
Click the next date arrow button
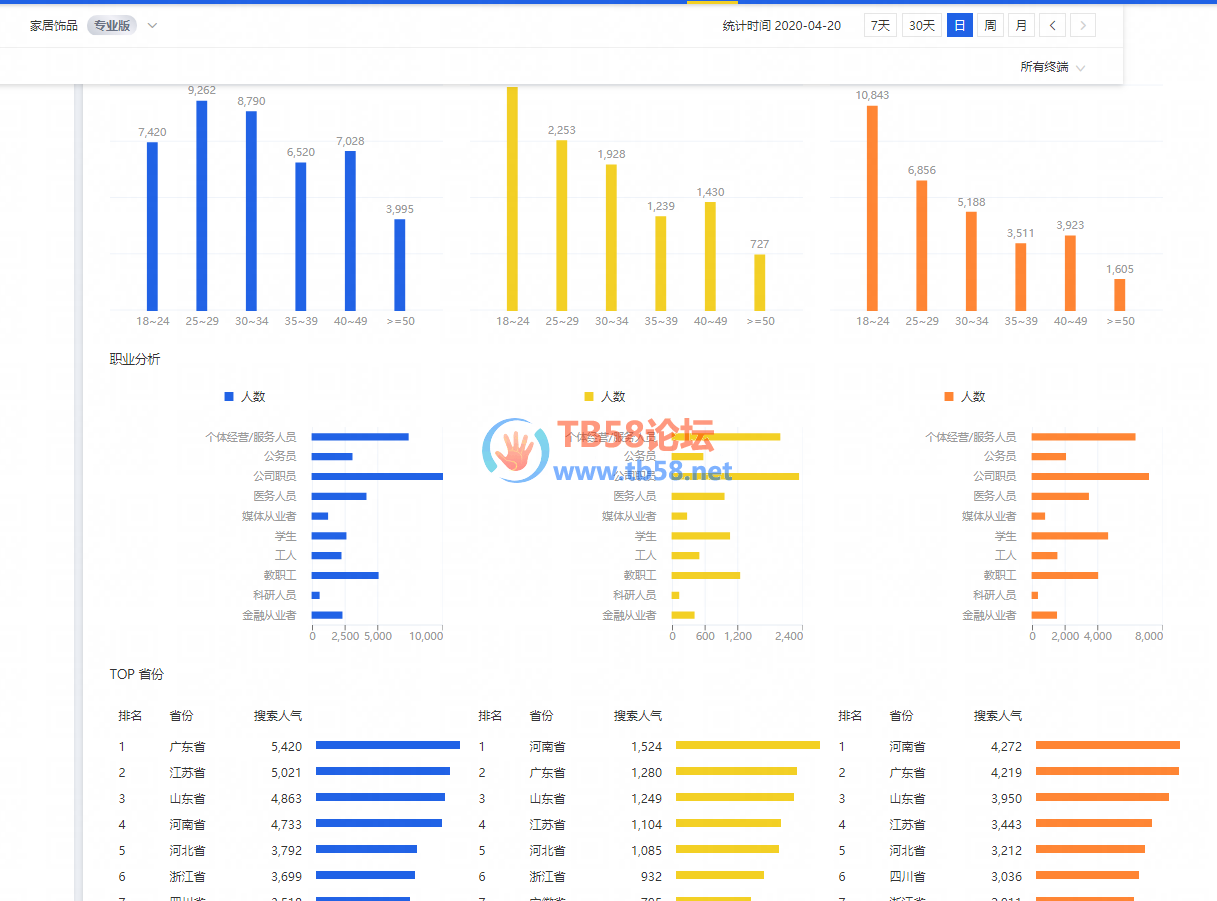1083,25
